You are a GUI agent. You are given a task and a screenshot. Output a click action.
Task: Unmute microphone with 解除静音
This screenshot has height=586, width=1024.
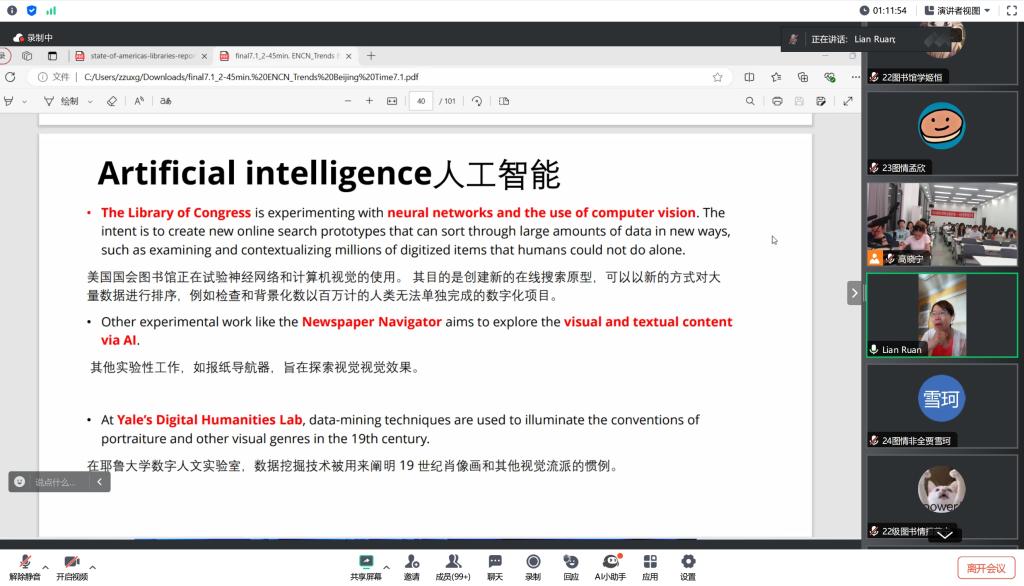25,567
